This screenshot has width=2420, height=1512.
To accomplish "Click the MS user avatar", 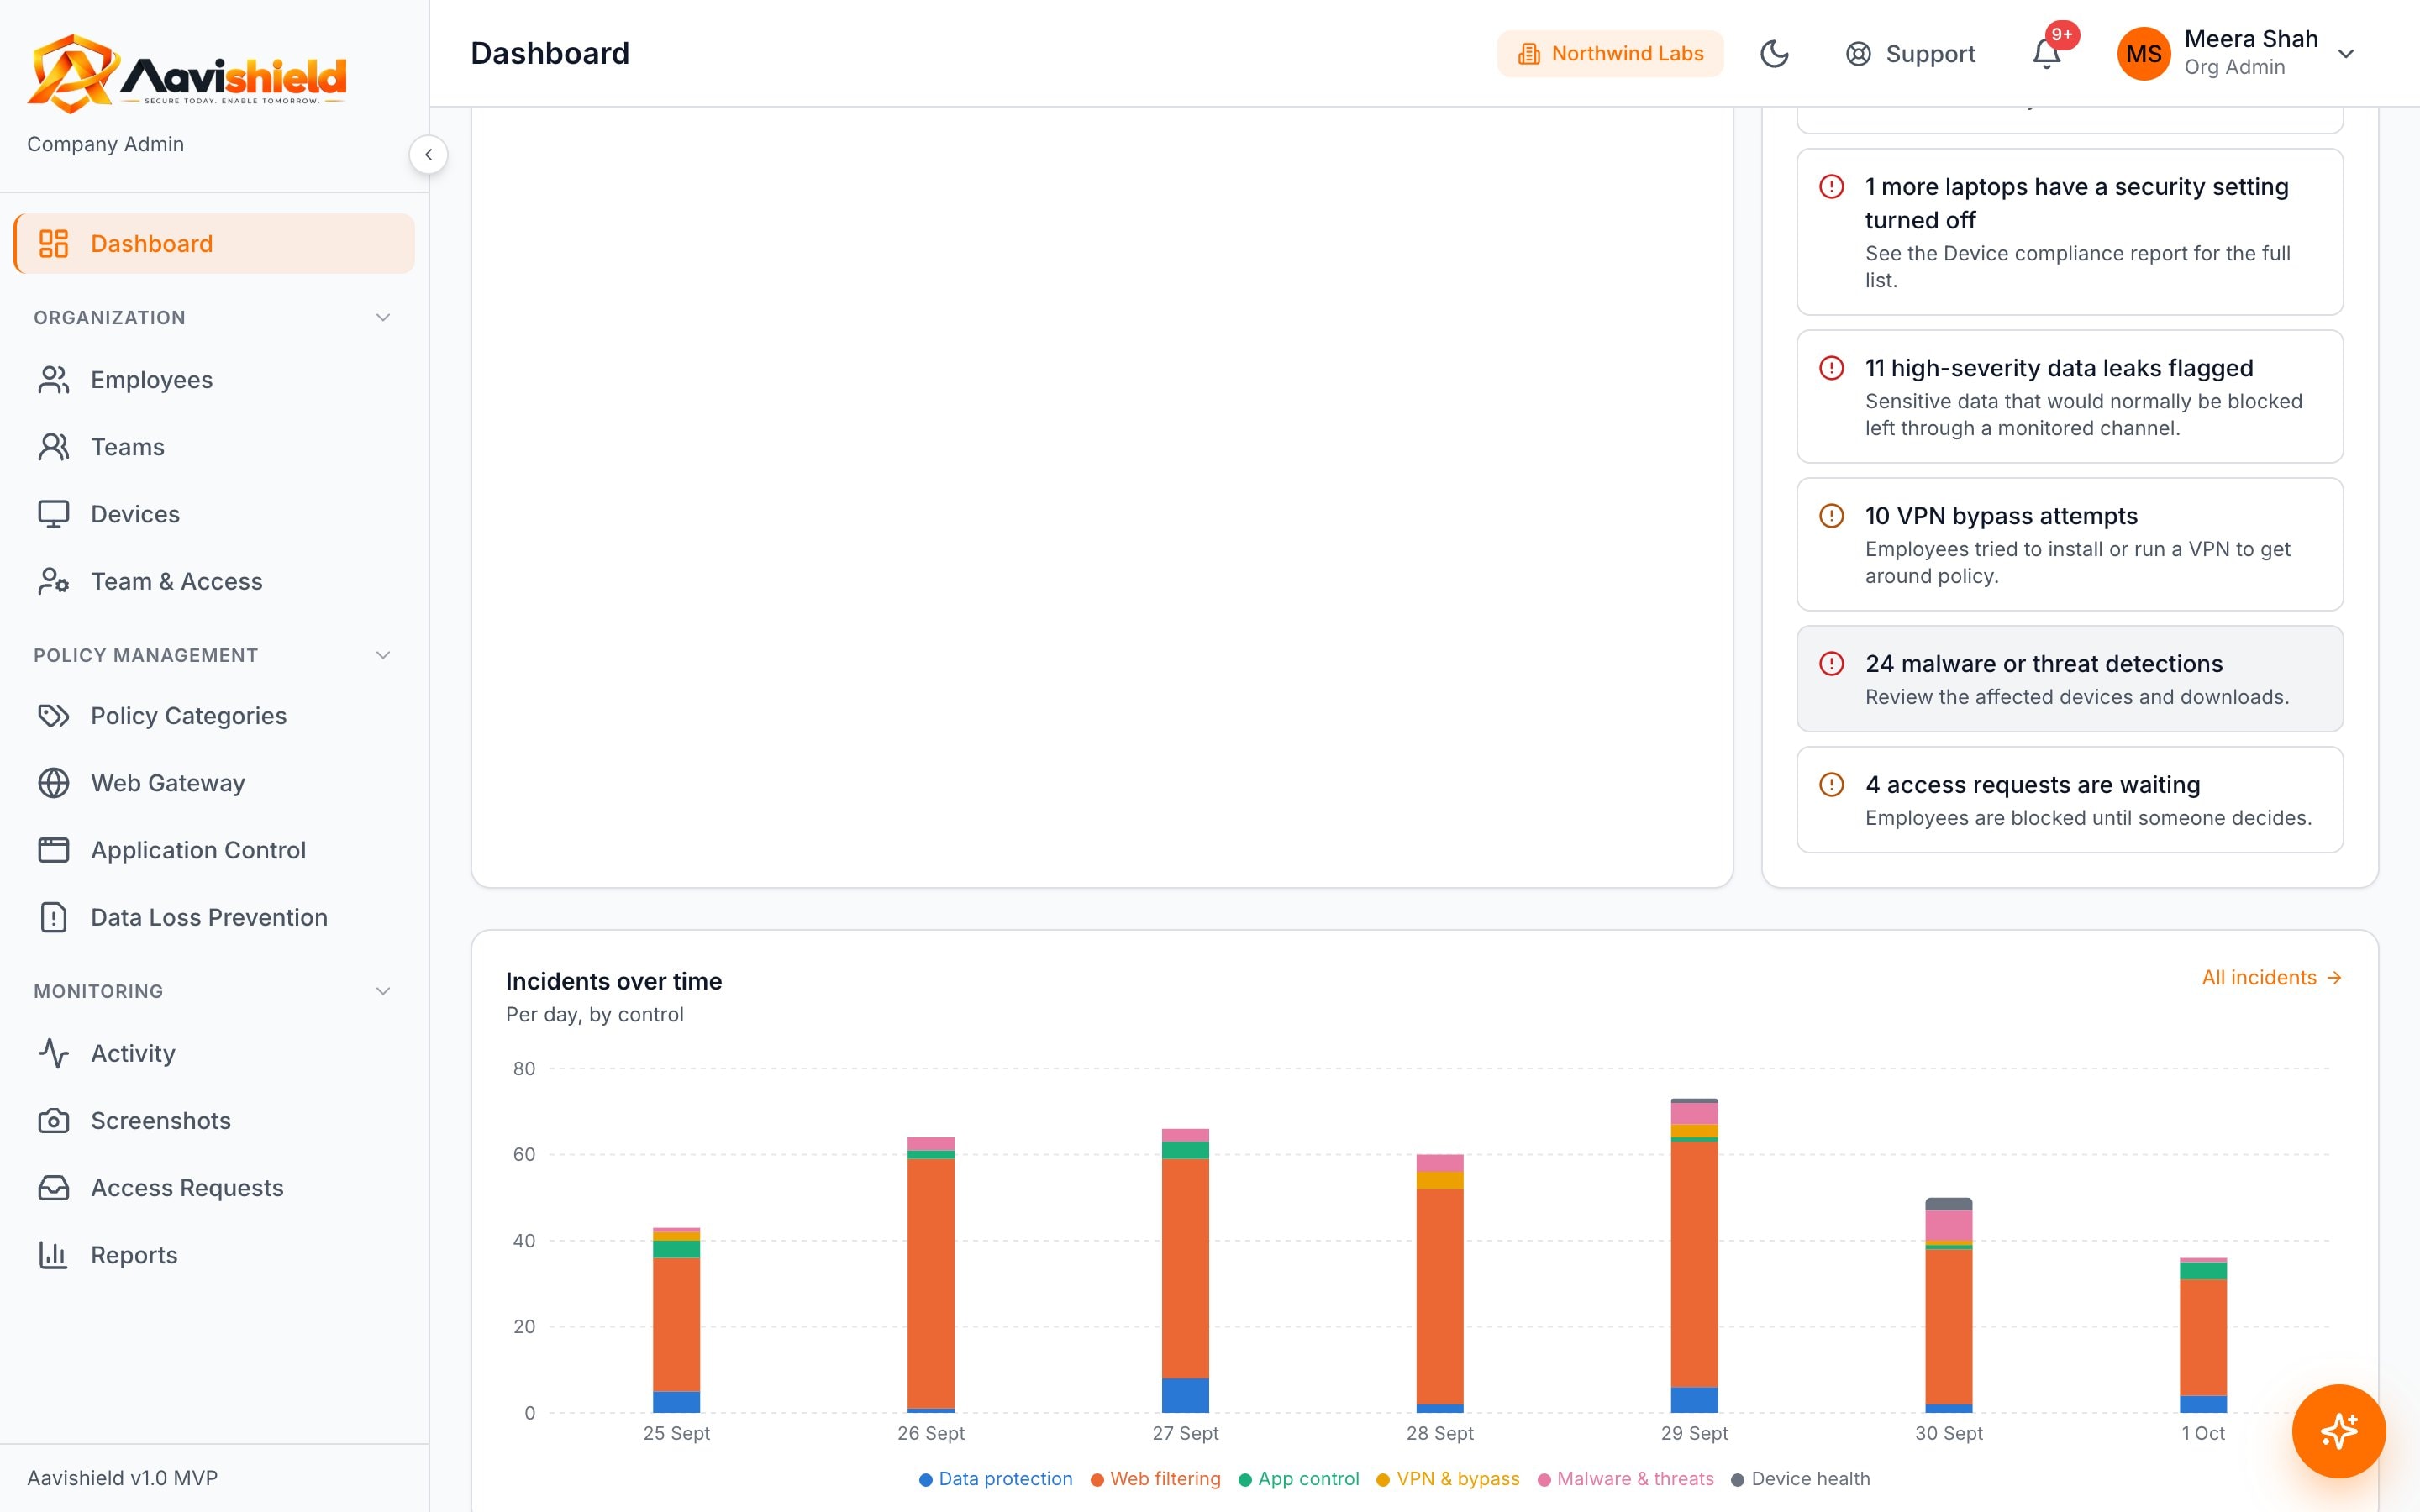I will coord(2143,54).
